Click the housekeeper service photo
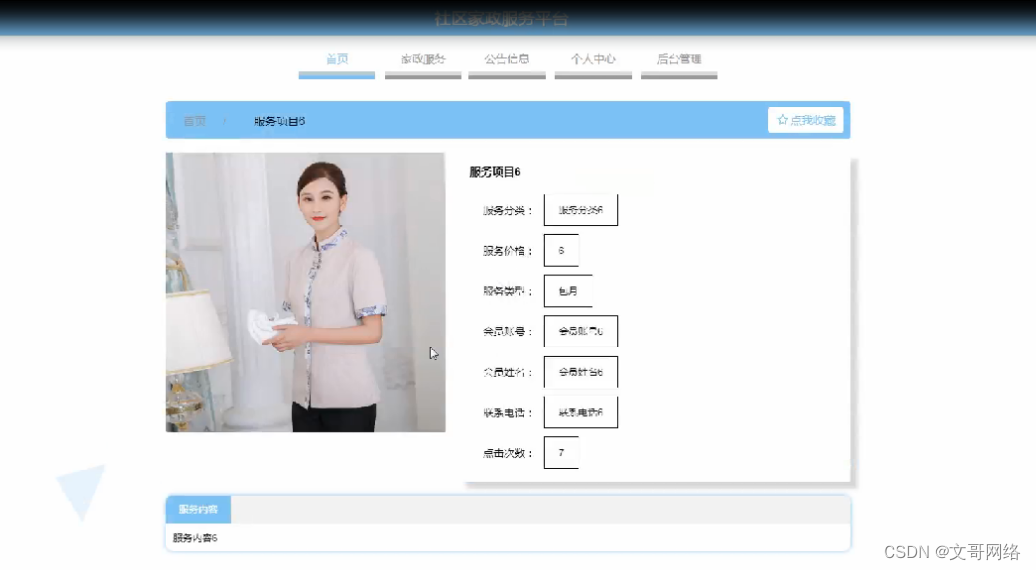Screen dimensions: 1036x570 pyautogui.click(x=305, y=293)
